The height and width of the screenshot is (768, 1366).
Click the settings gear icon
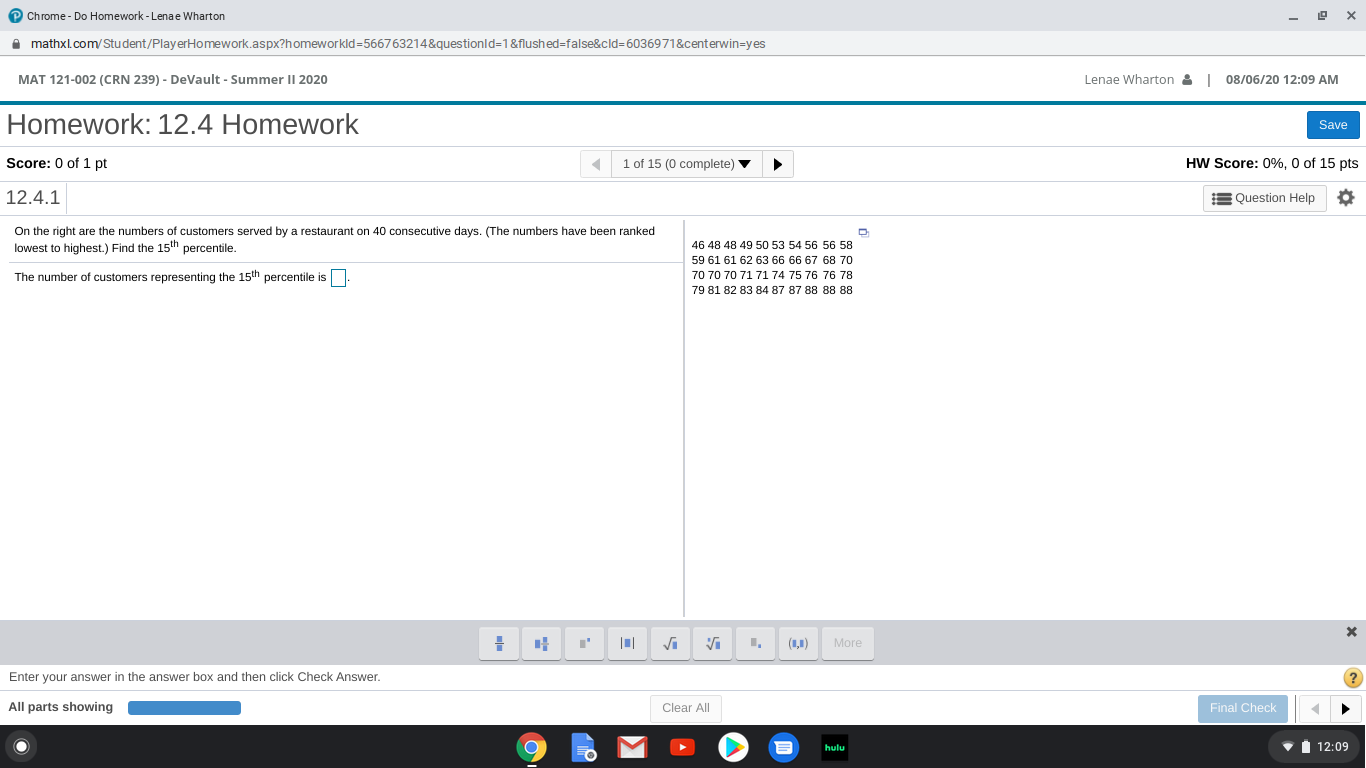1346,198
